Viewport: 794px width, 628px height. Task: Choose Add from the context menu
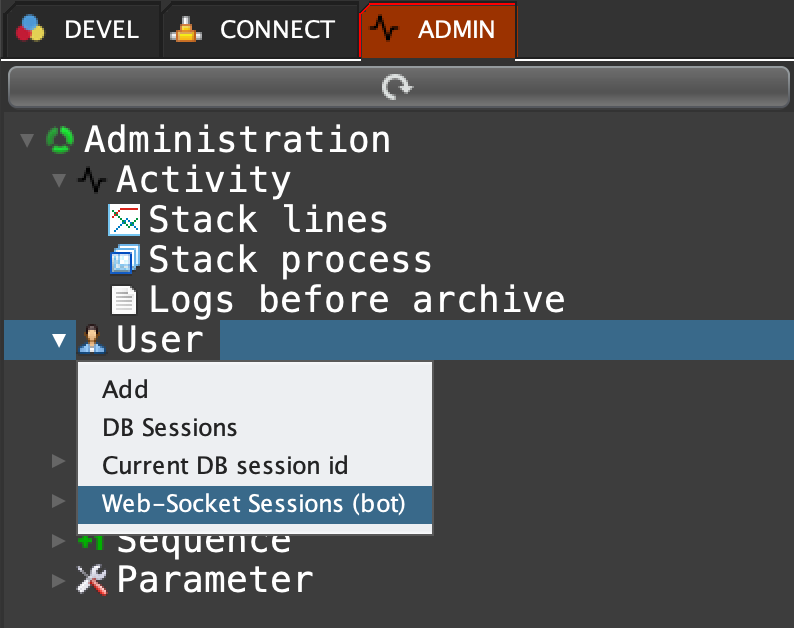[x=125, y=390]
